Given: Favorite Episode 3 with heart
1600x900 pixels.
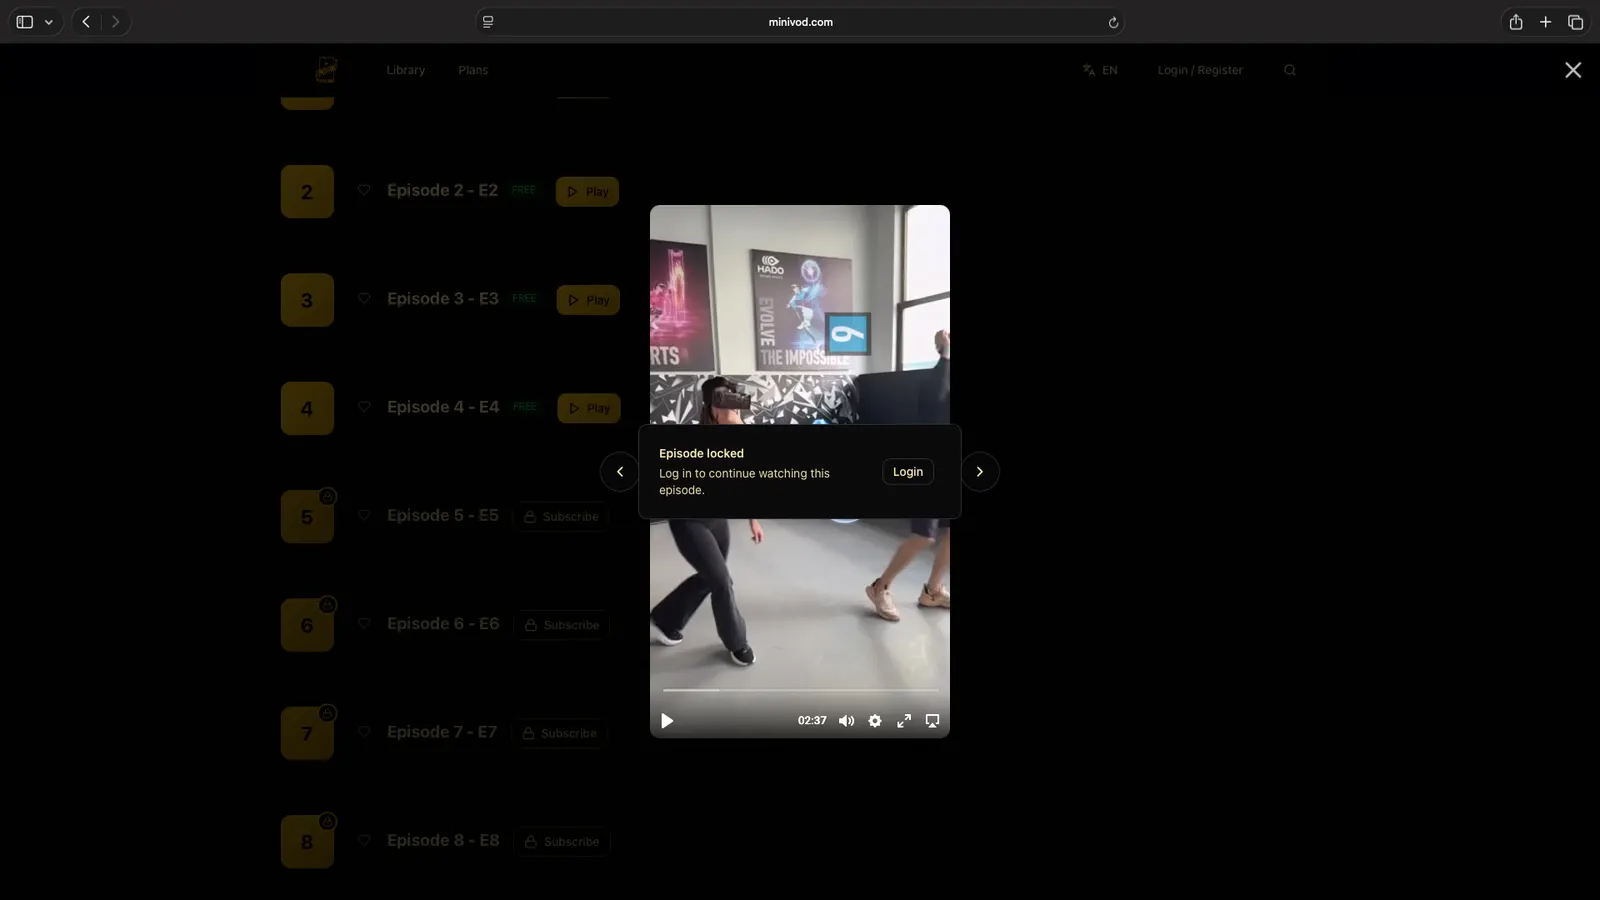Looking at the screenshot, I should 364,298.
